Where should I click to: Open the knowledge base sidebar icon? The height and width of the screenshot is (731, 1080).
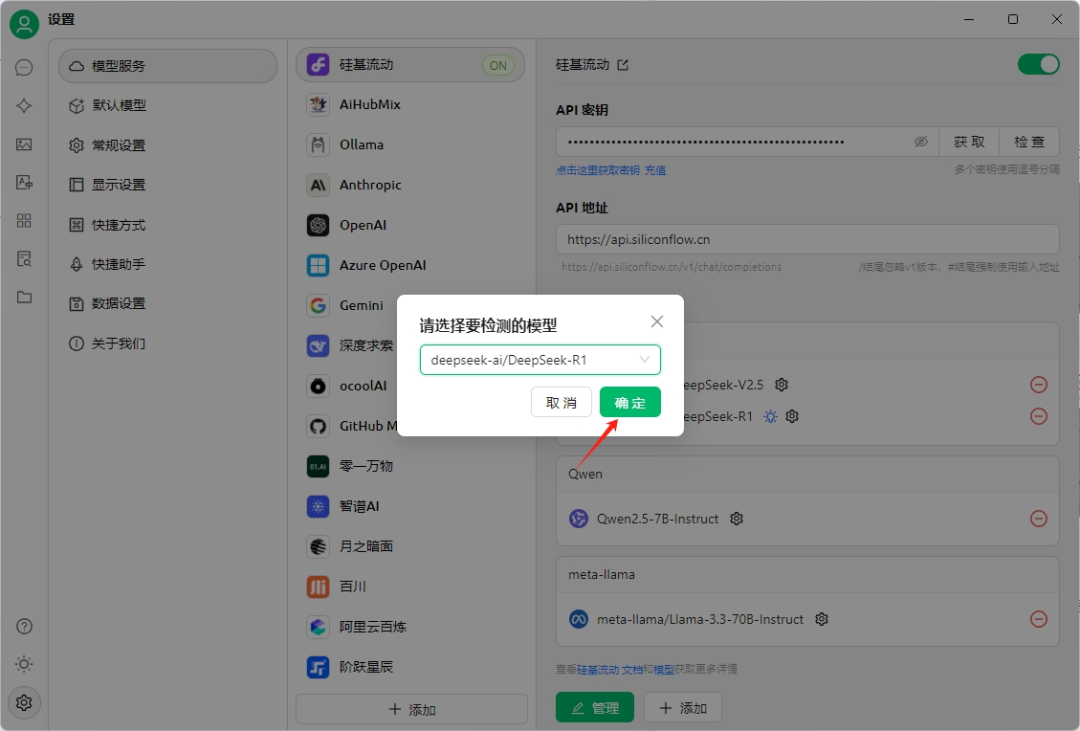pos(24,259)
